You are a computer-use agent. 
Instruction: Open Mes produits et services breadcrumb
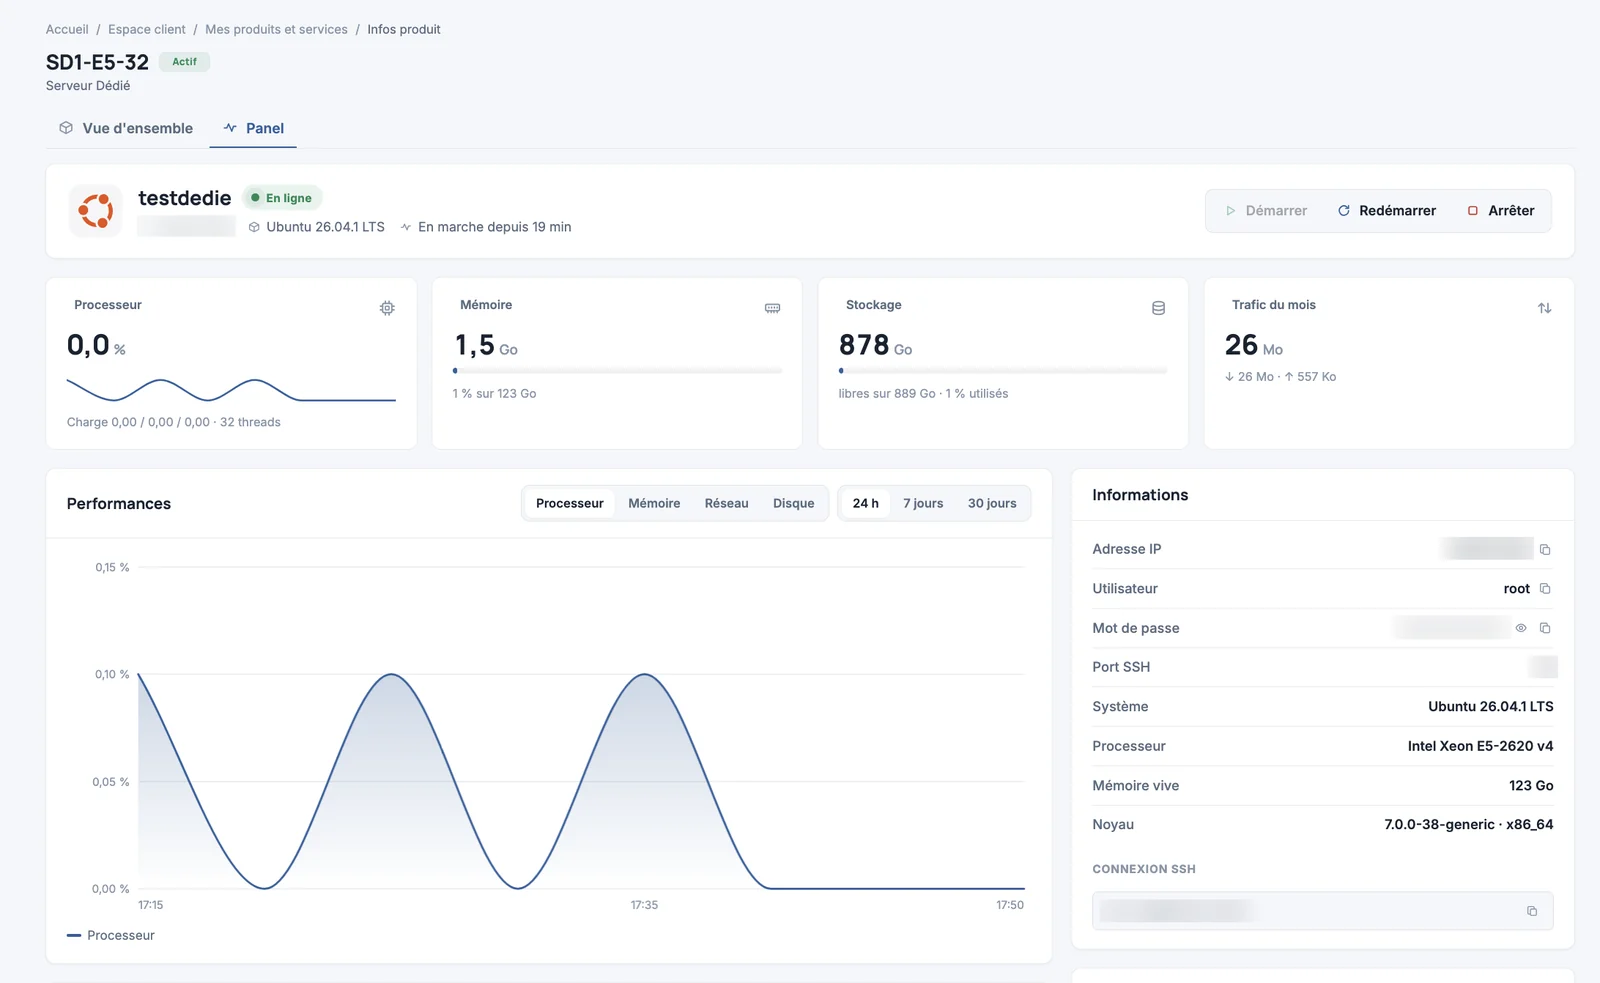[276, 29]
